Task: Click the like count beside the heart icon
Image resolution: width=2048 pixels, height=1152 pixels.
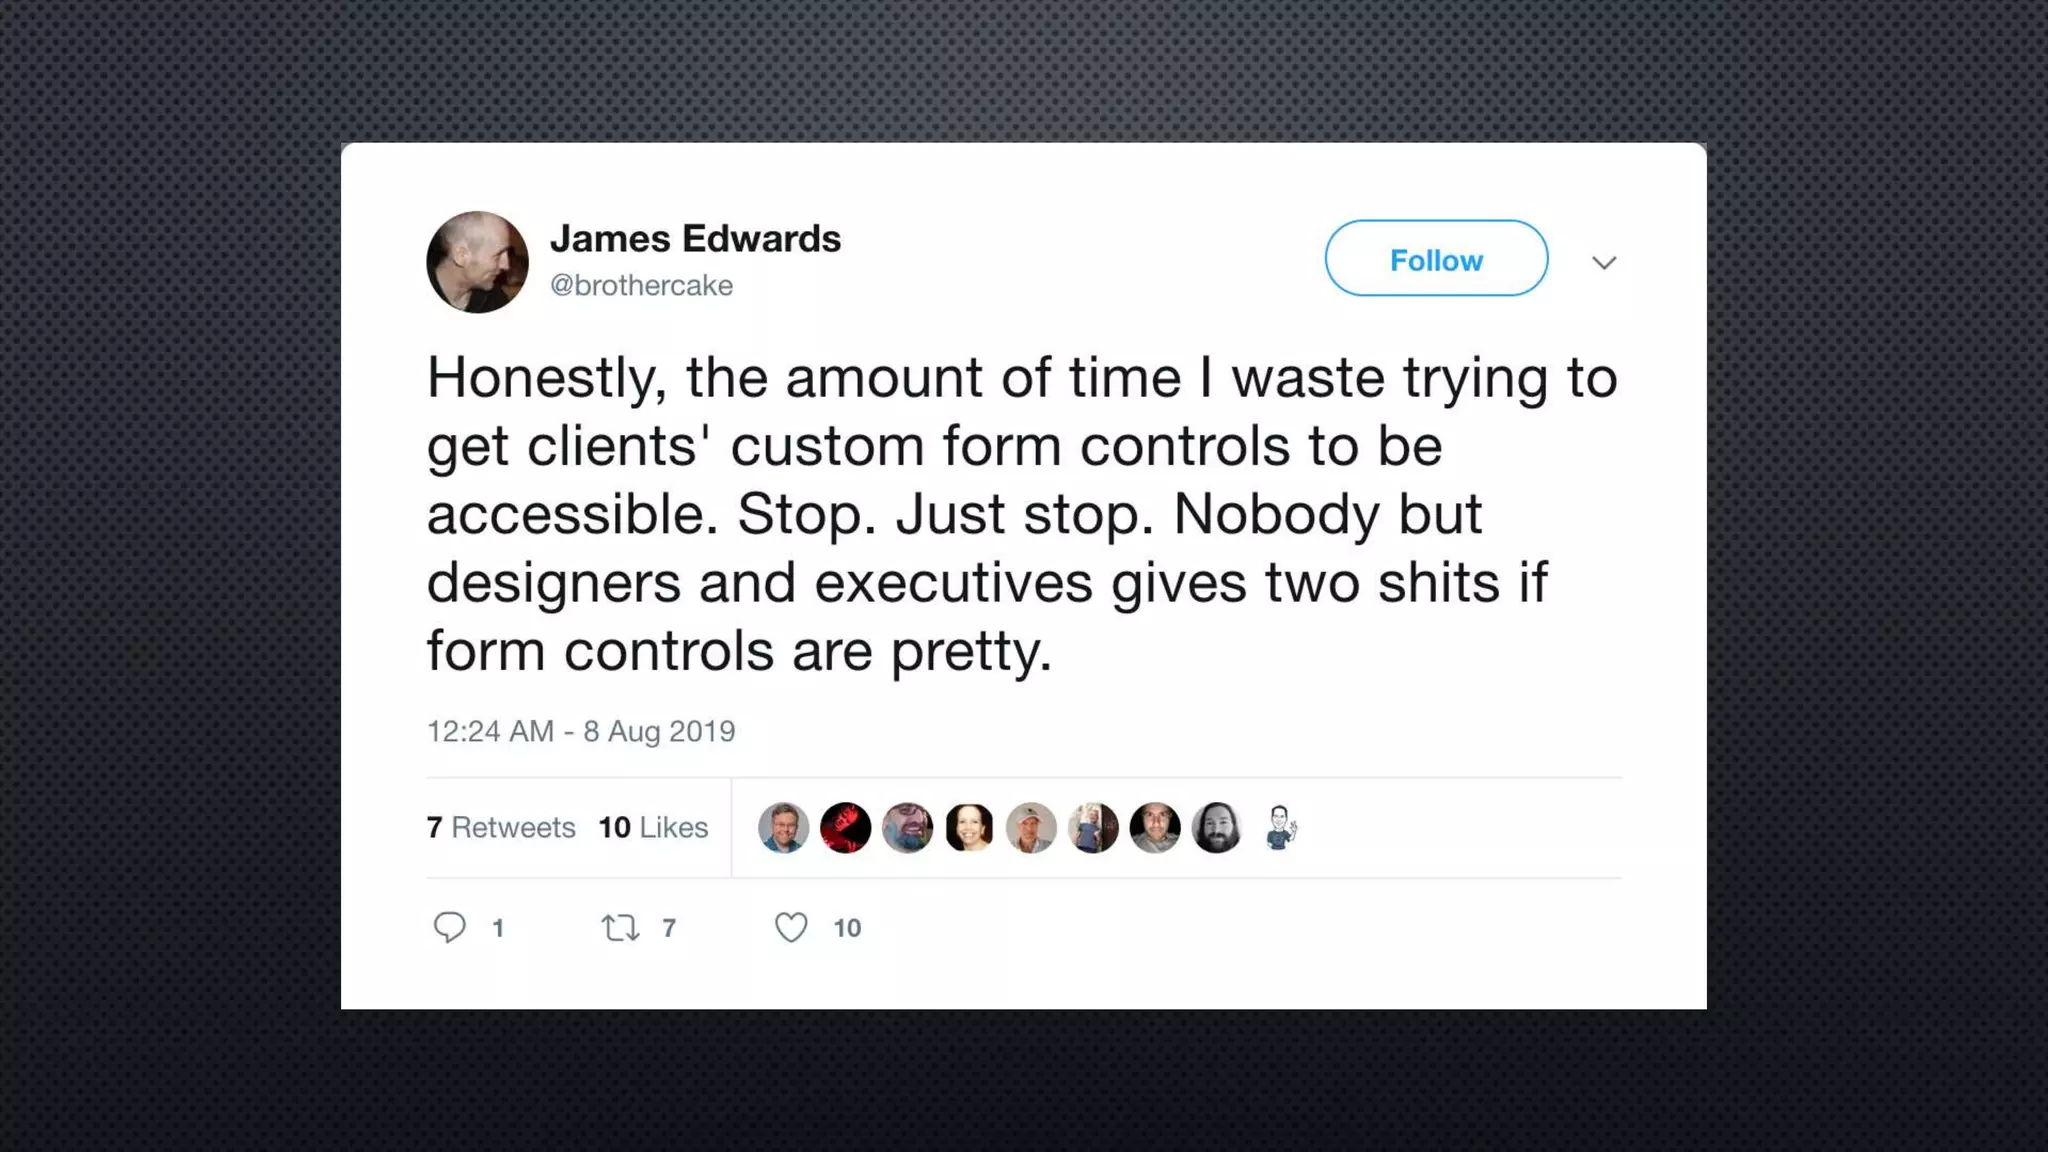Action: tap(847, 929)
